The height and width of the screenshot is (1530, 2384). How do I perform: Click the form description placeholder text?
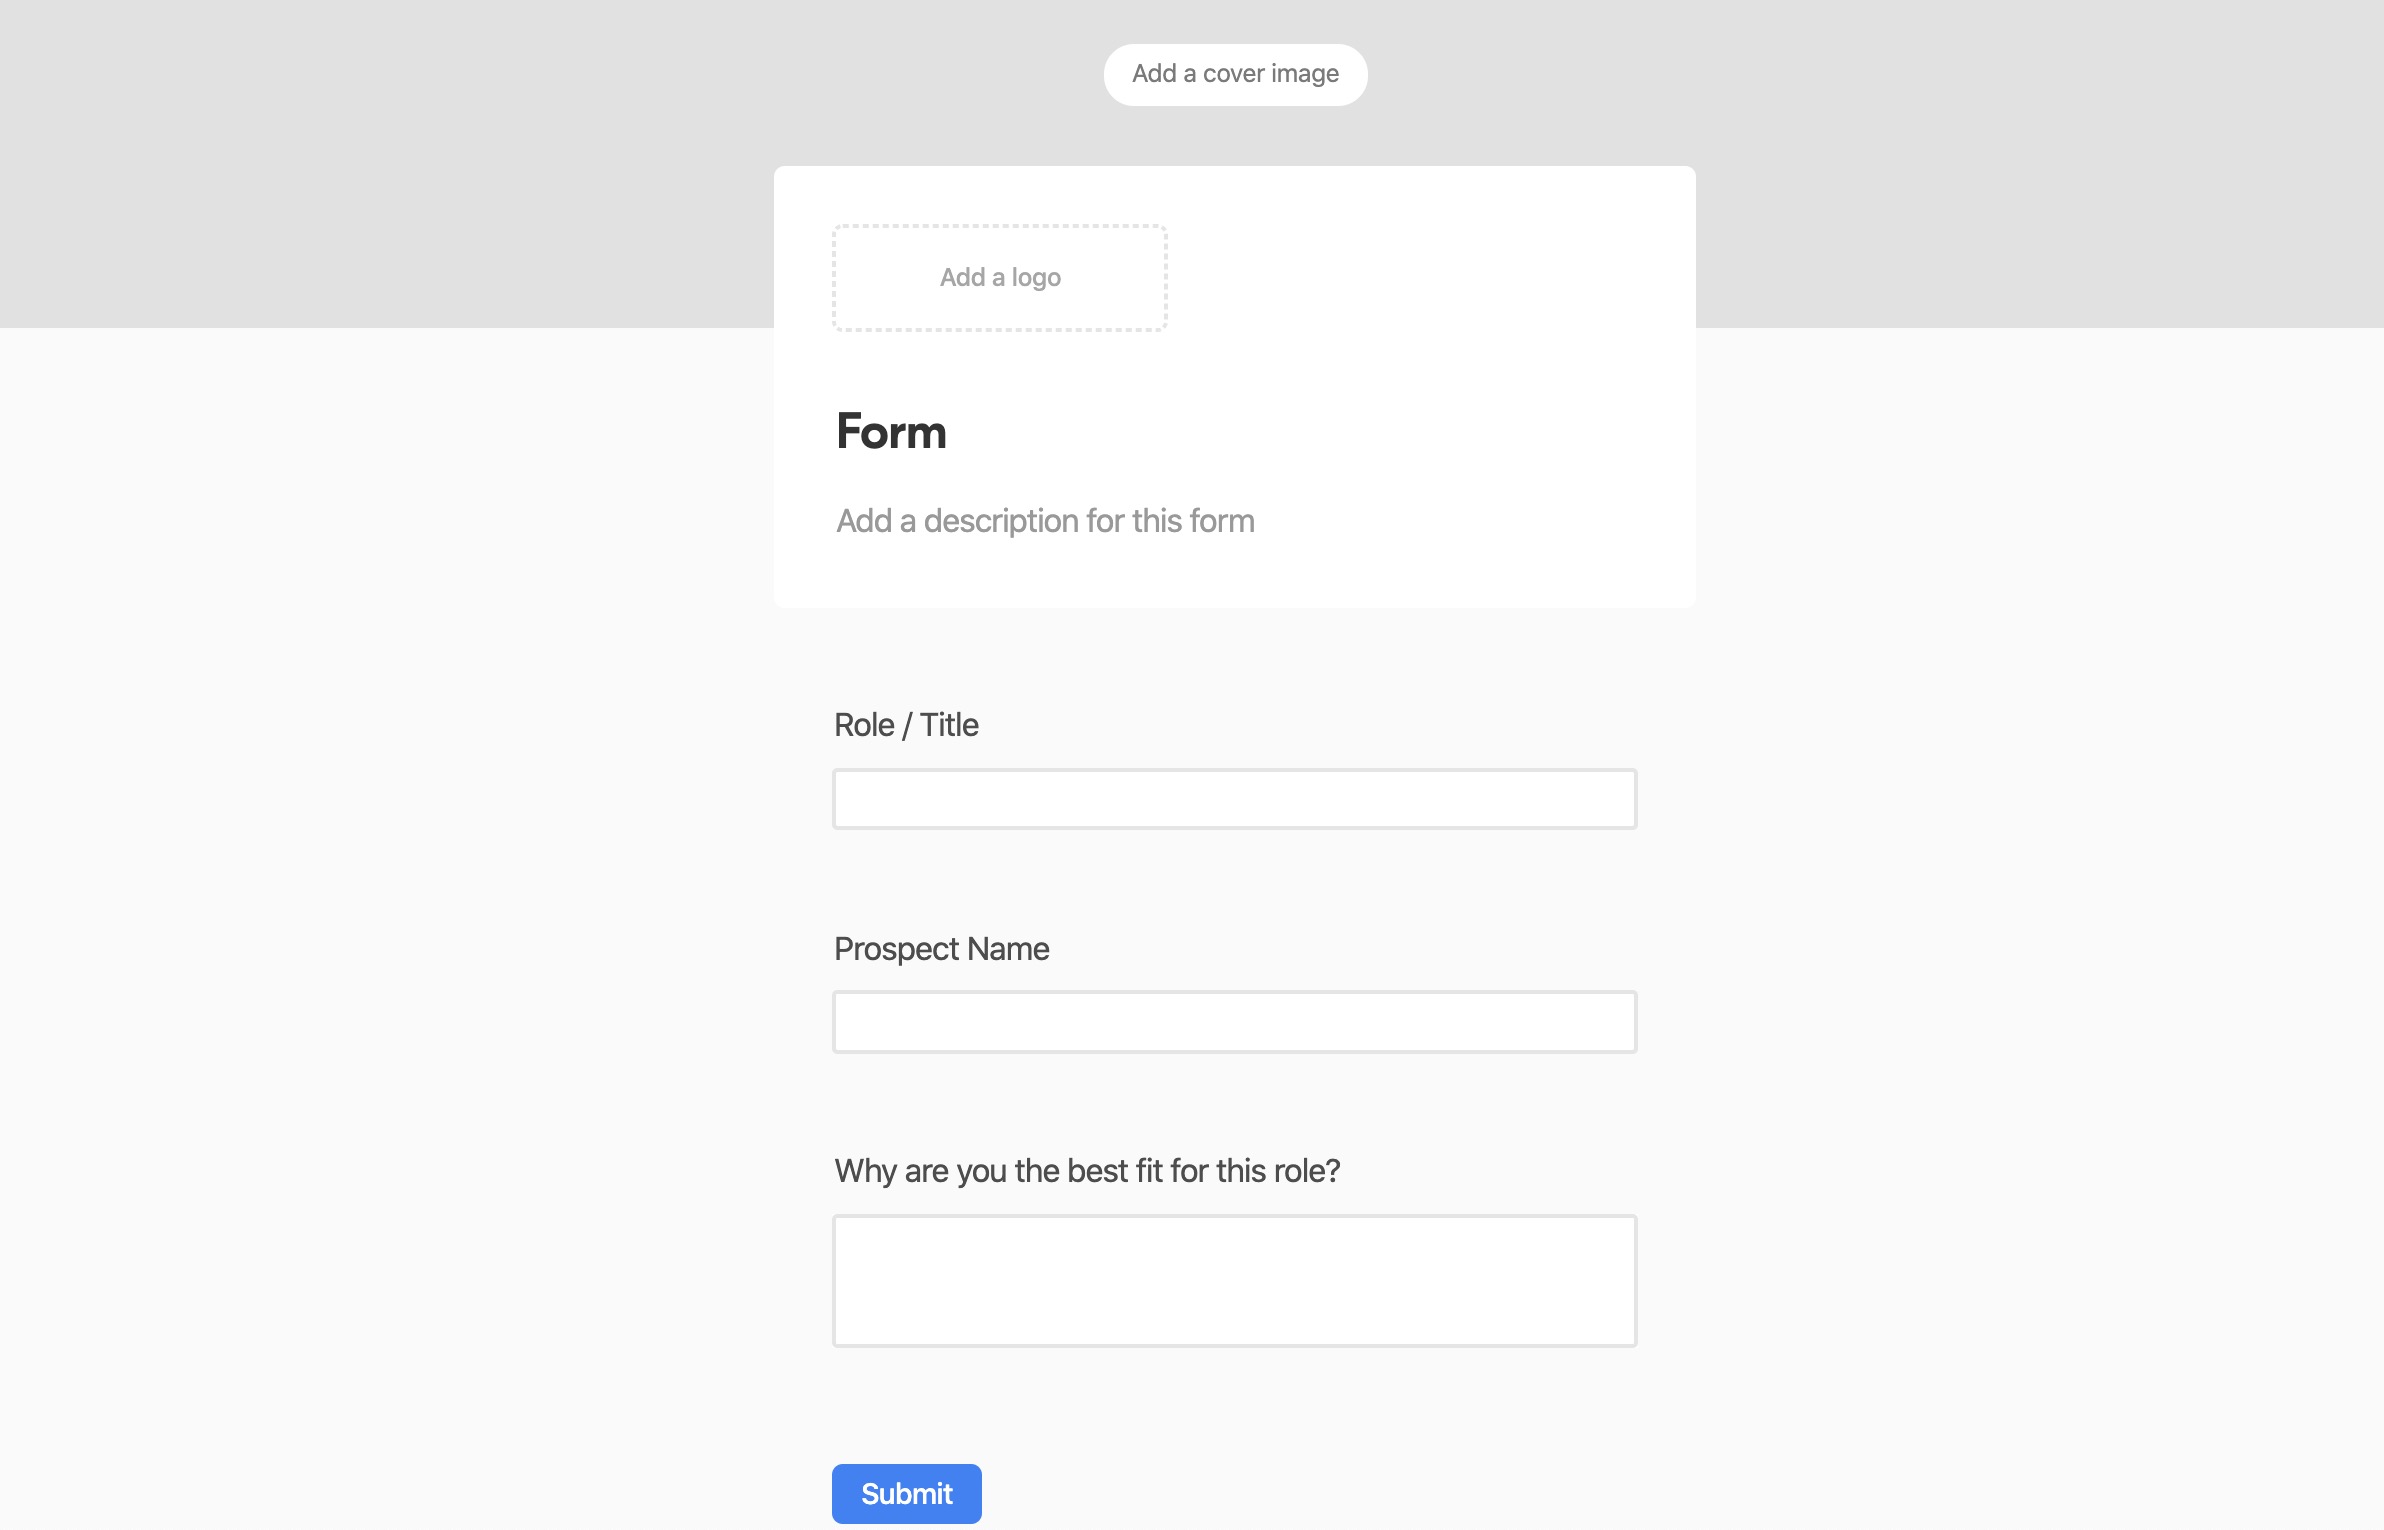point(1045,521)
